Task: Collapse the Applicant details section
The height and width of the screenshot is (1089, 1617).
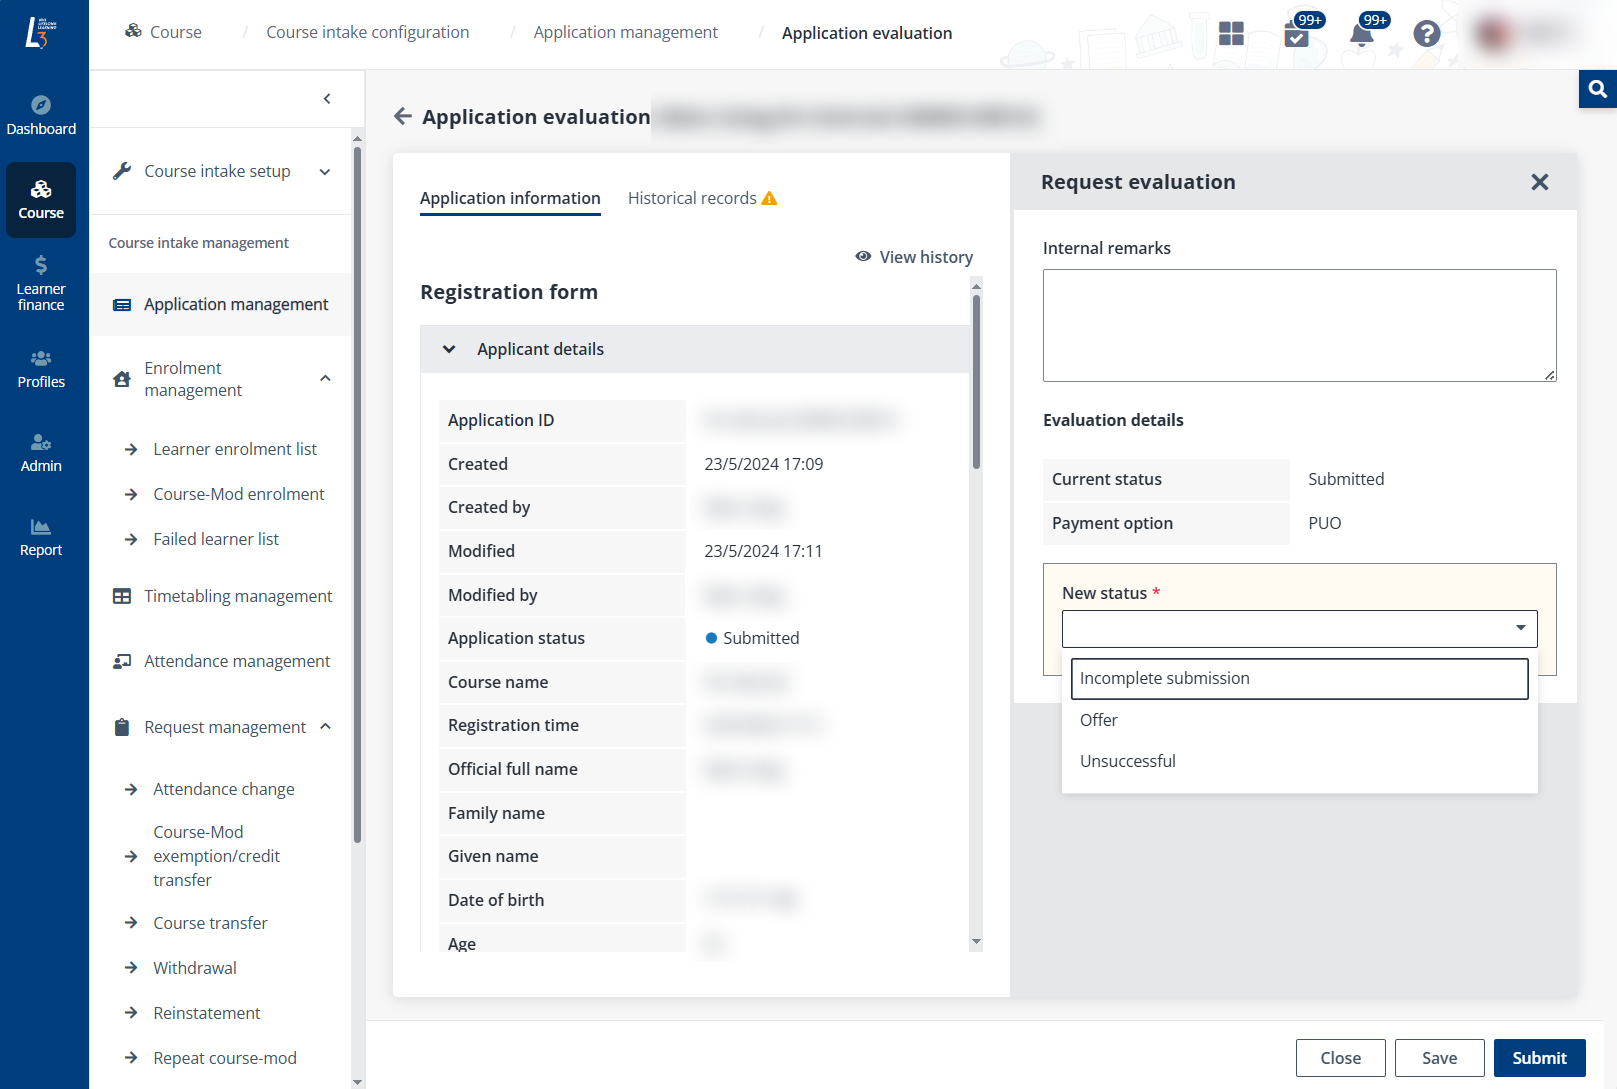Action: click(450, 349)
